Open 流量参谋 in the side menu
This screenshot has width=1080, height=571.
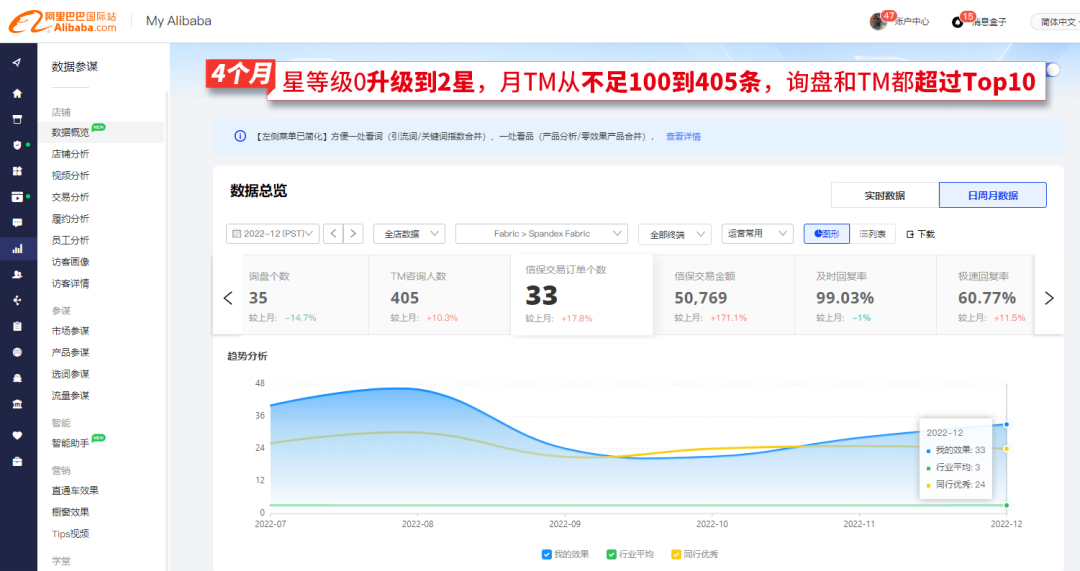tap(70, 395)
